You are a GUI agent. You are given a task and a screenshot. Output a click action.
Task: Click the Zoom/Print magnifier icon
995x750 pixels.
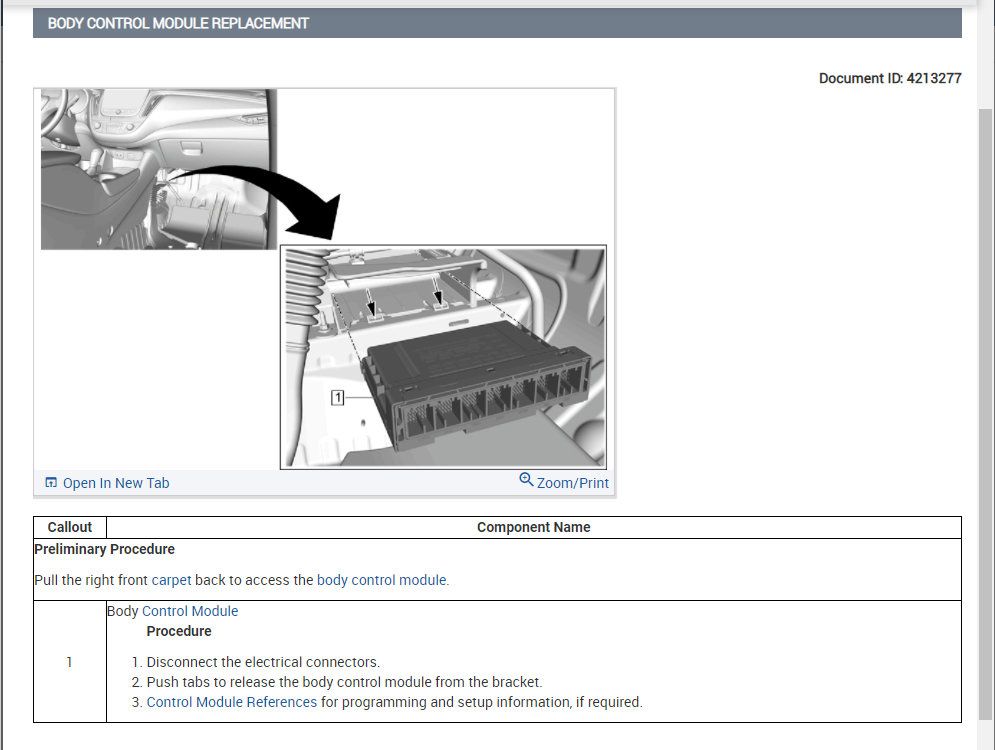pos(526,480)
